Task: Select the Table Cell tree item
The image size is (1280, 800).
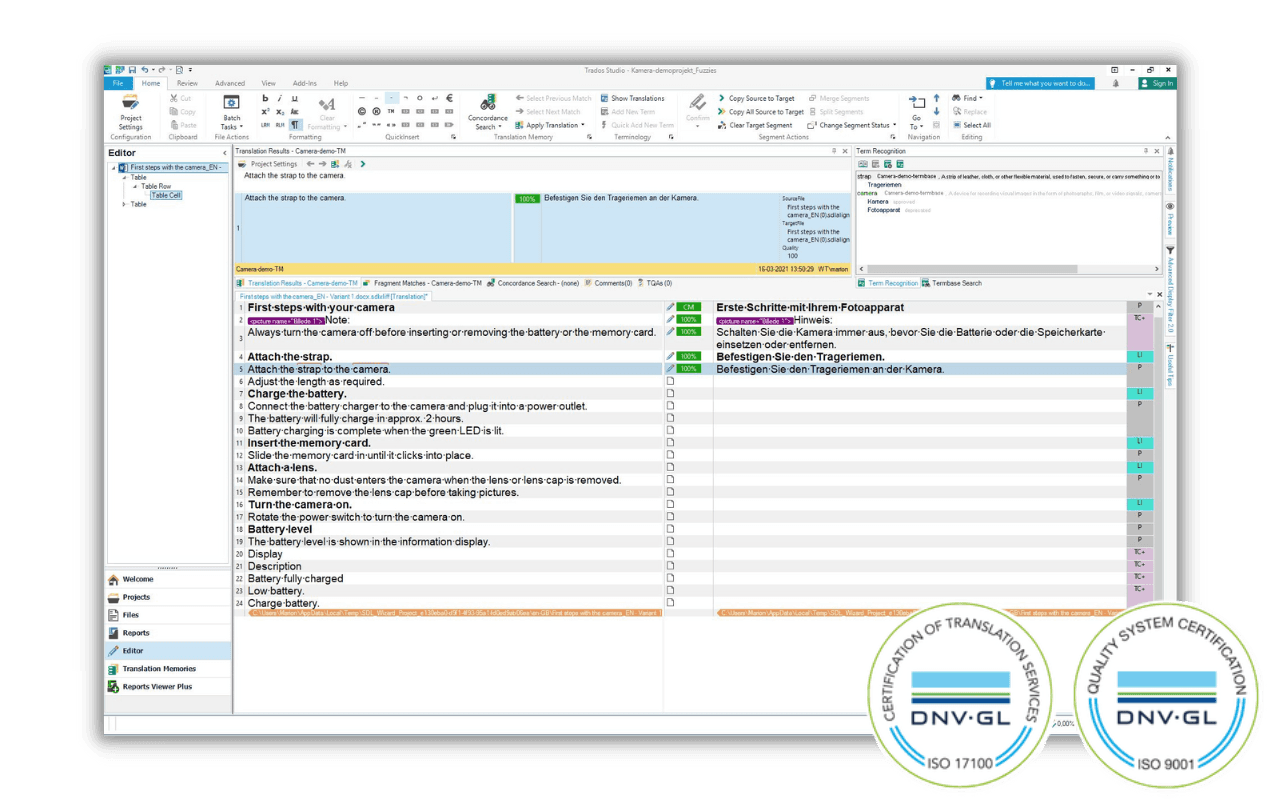Action: pos(166,195)
